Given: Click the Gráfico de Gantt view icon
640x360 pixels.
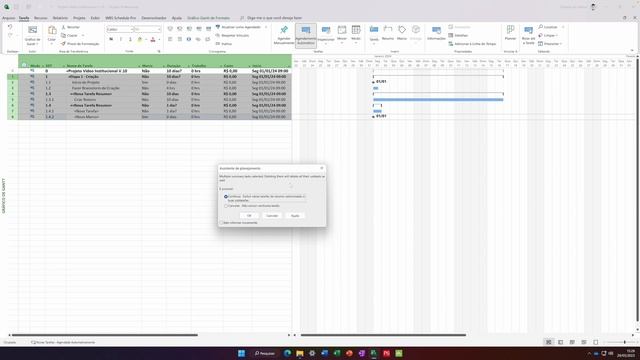Looking at the screenshot, I should 32,30.
